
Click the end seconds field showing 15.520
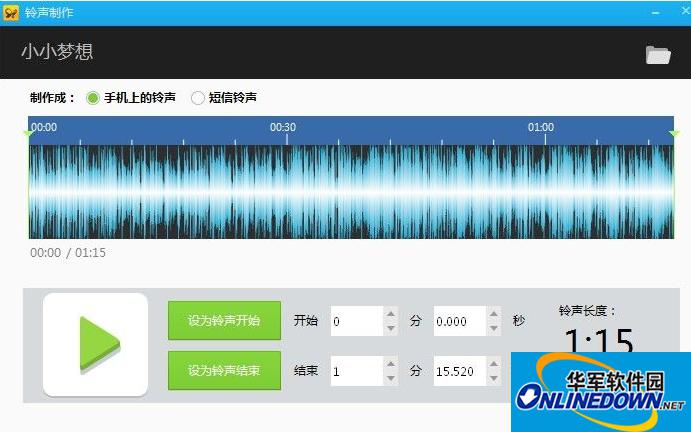click(x=460, y=371)
